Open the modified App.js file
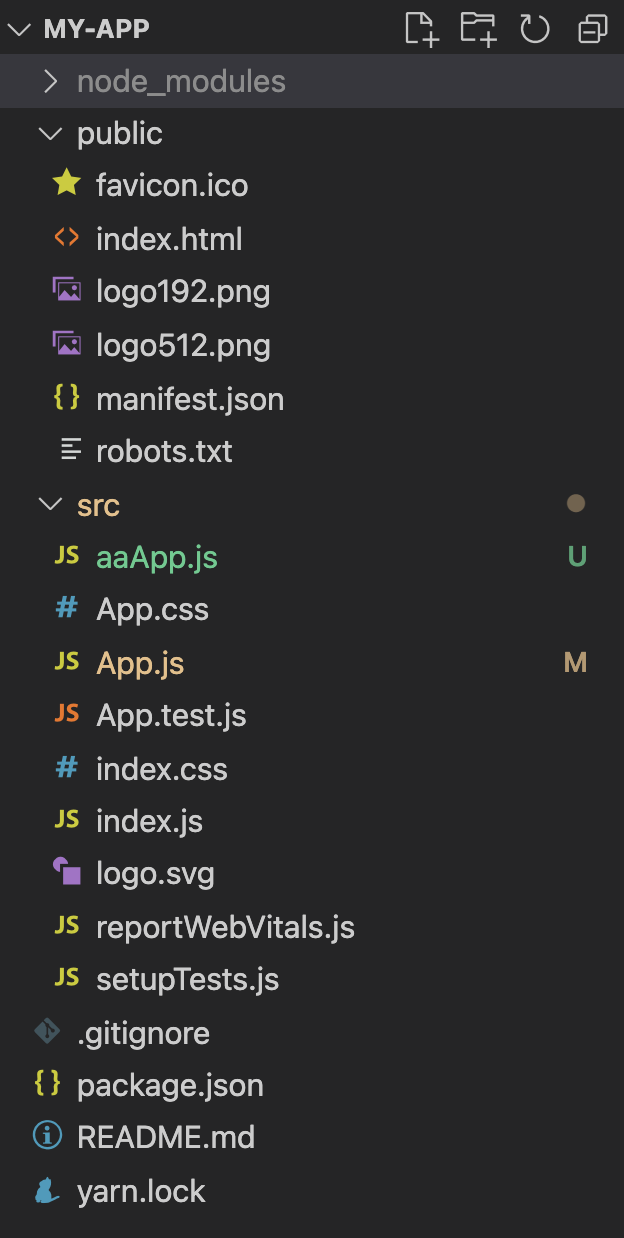 tap(140, 663)
